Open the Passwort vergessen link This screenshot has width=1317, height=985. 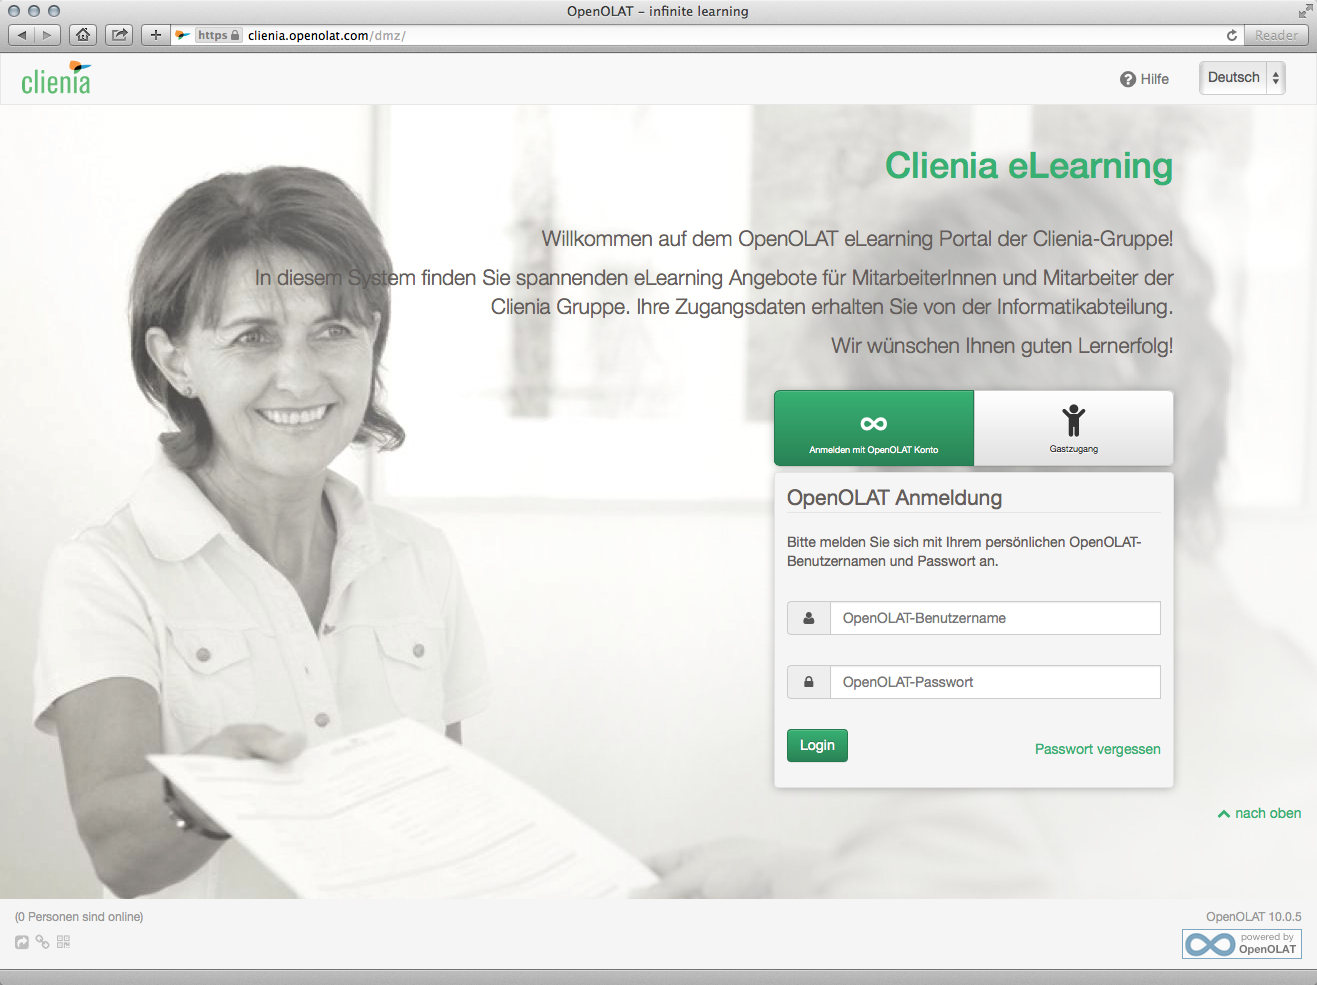coord(1098,749)
